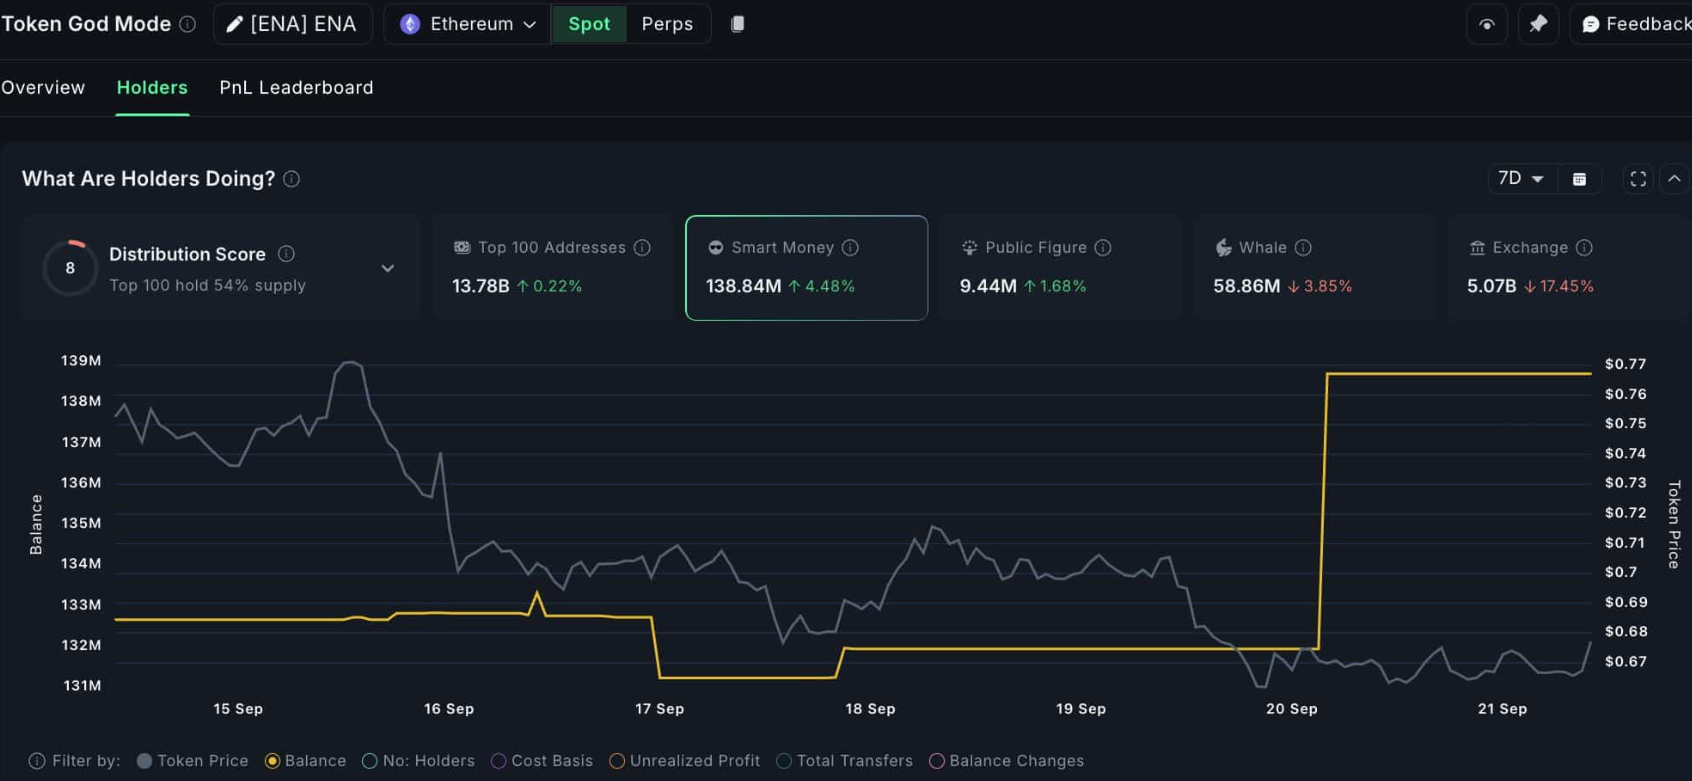1692x781 pixels.
Task: Click the Filter by info icon
Action: point(37,761)
